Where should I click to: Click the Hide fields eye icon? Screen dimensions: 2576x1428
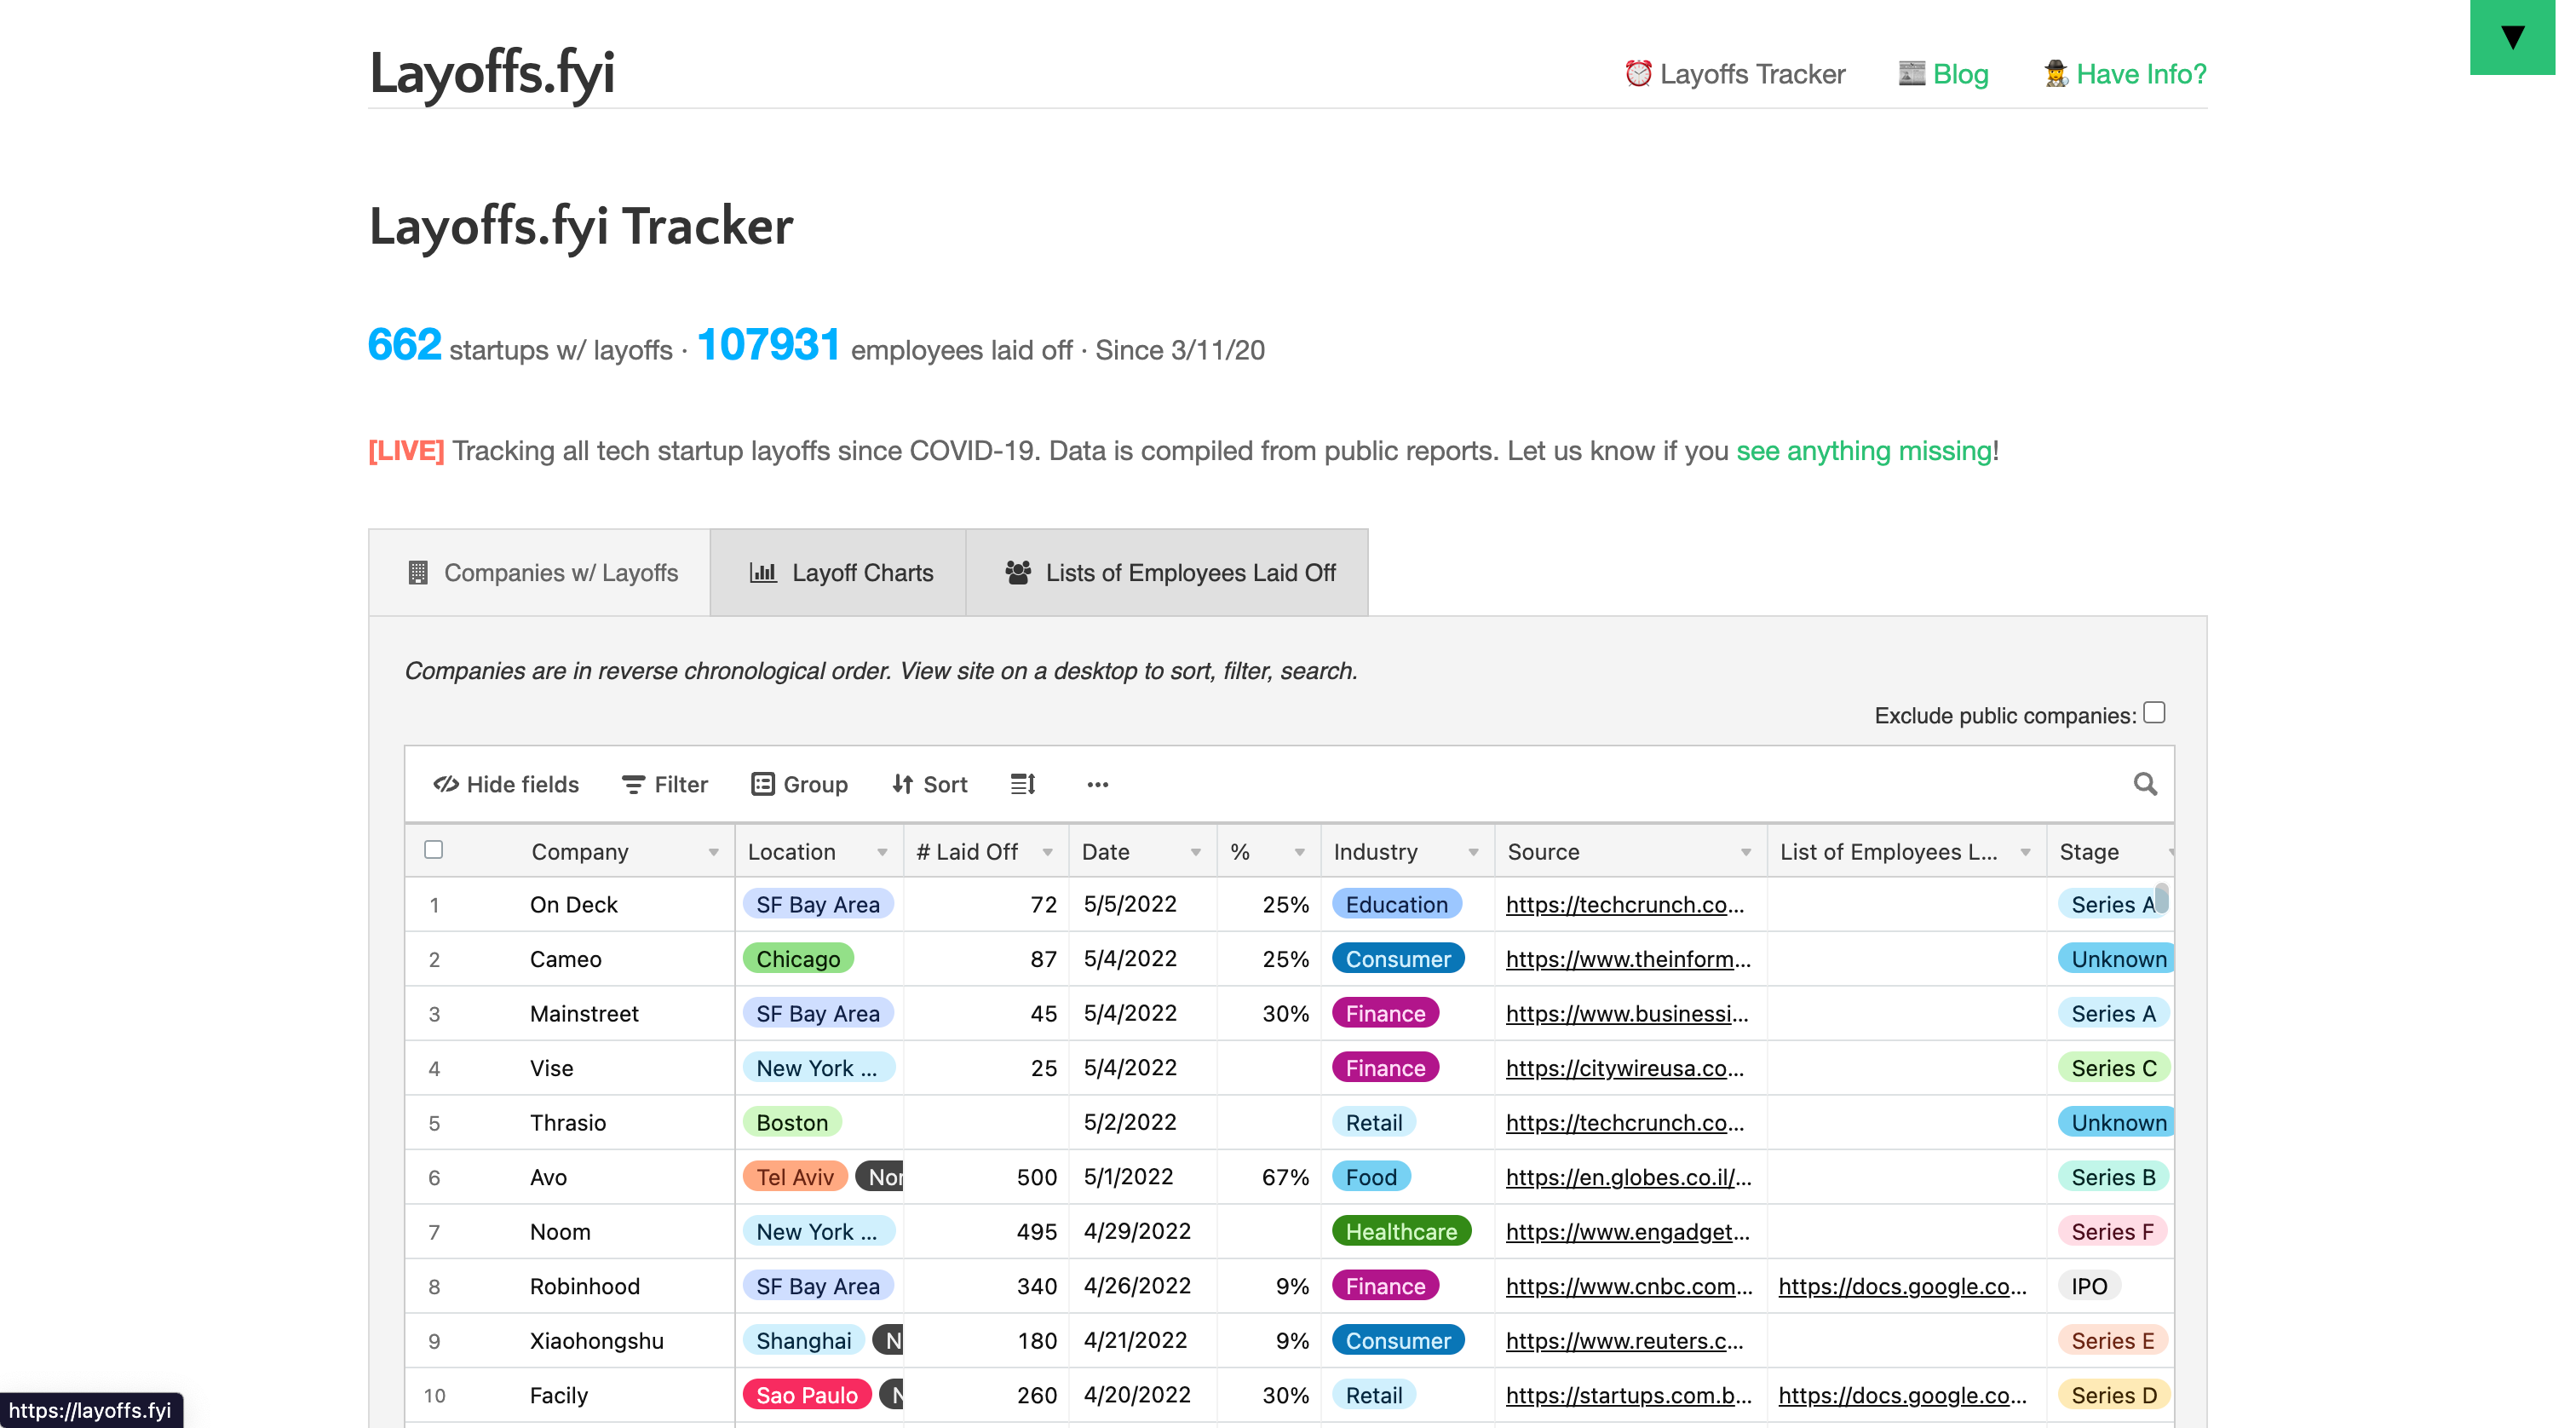[446, 784]
